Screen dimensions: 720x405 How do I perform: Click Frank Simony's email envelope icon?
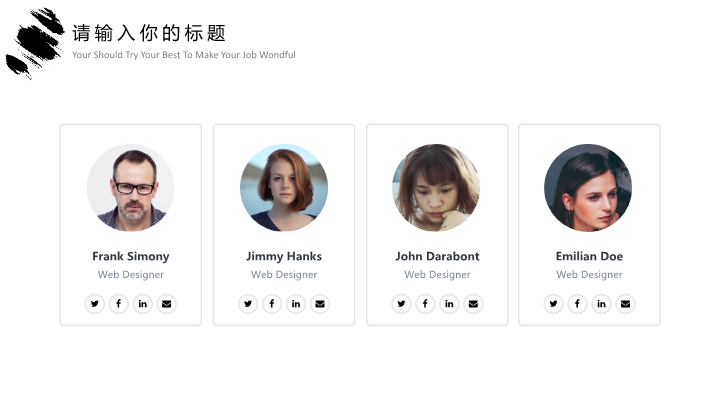point(167,304)
